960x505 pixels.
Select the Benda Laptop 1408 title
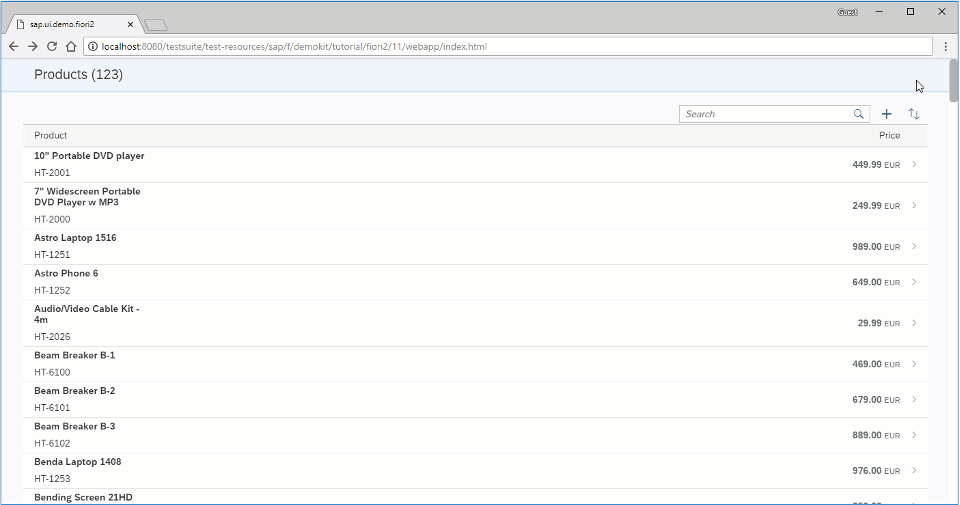(78, 462)
